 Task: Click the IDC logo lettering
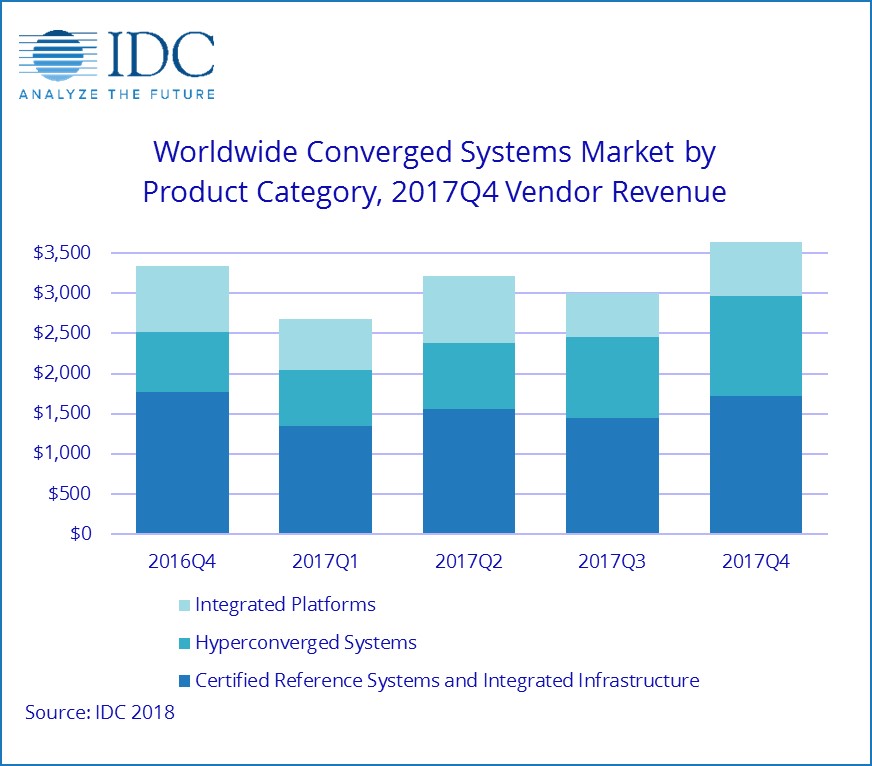(x=161, y=54)
